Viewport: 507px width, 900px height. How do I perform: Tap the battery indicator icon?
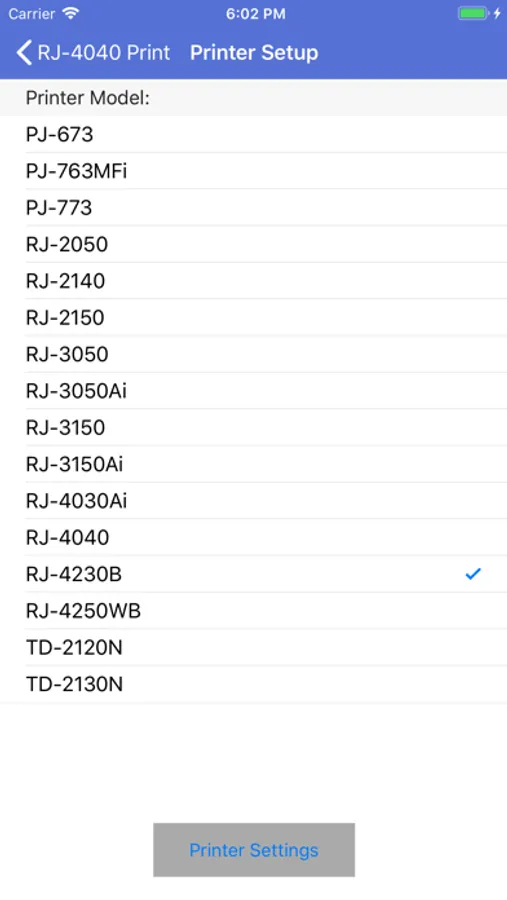point(473,14)
